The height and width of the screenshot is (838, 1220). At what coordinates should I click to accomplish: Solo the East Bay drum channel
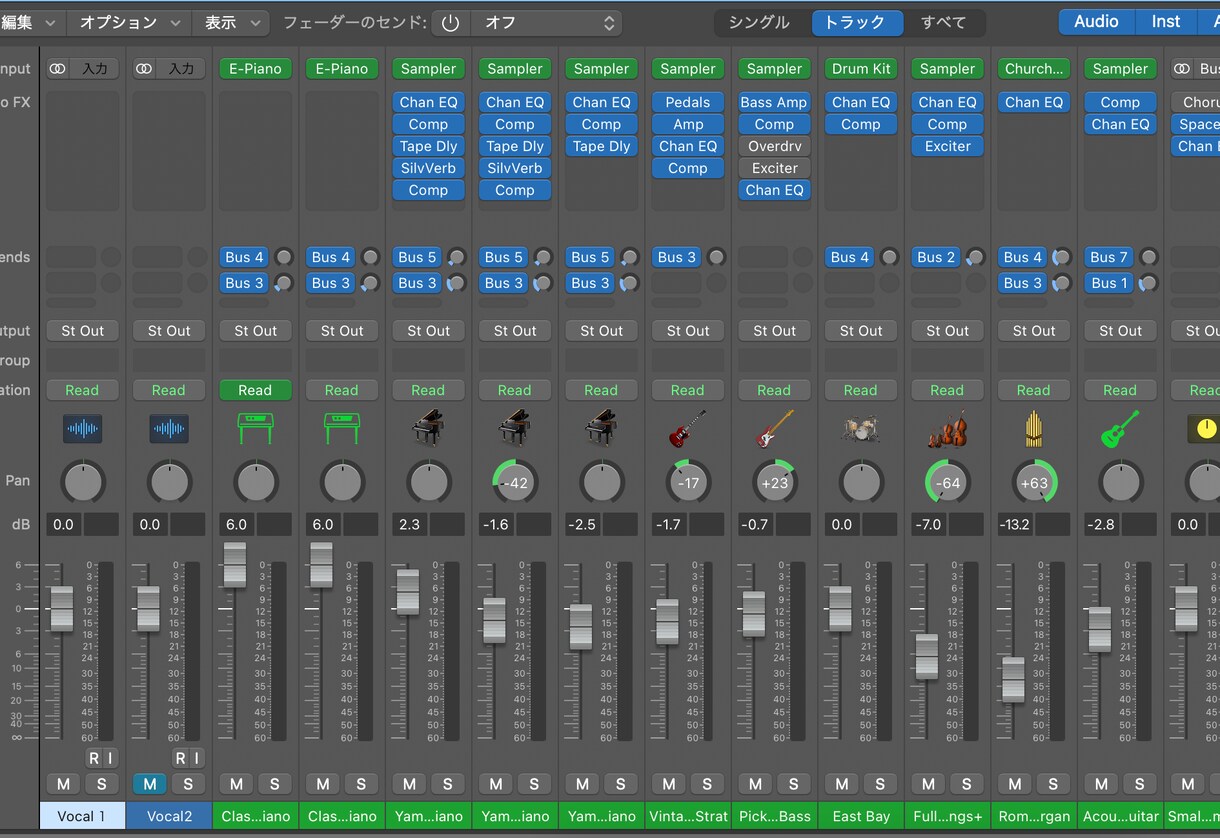point(880,784)
